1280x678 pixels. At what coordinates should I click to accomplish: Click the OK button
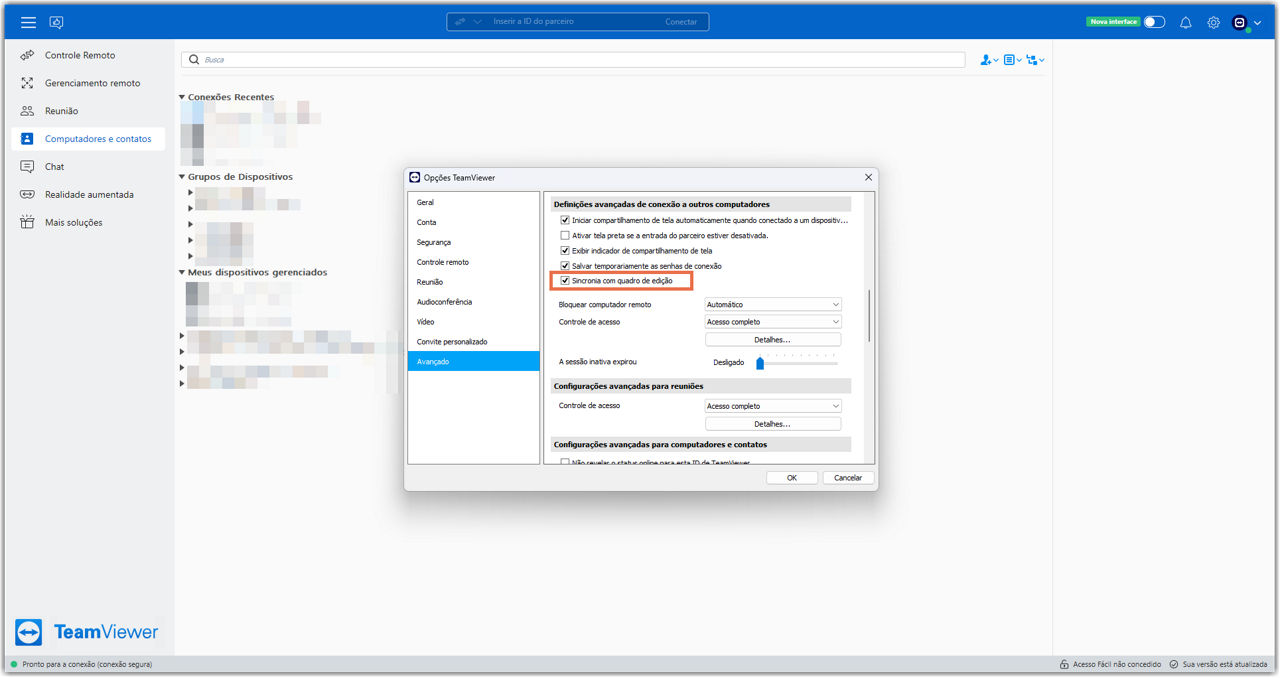pos(792,478)
